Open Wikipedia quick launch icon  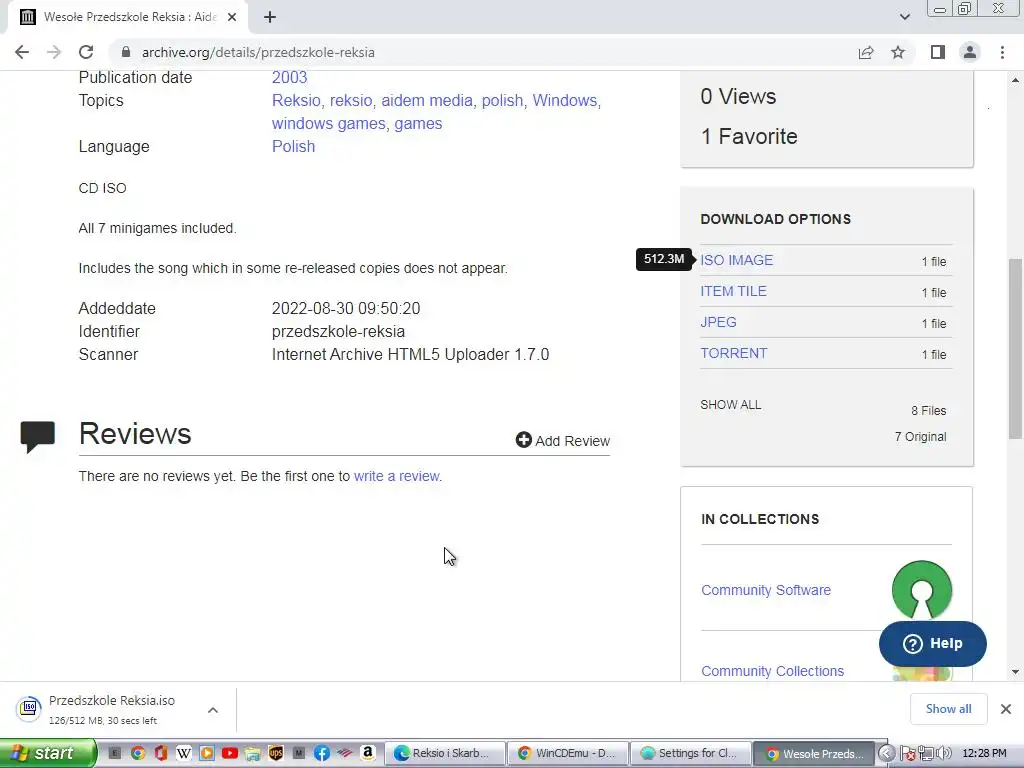coord(184,753)
